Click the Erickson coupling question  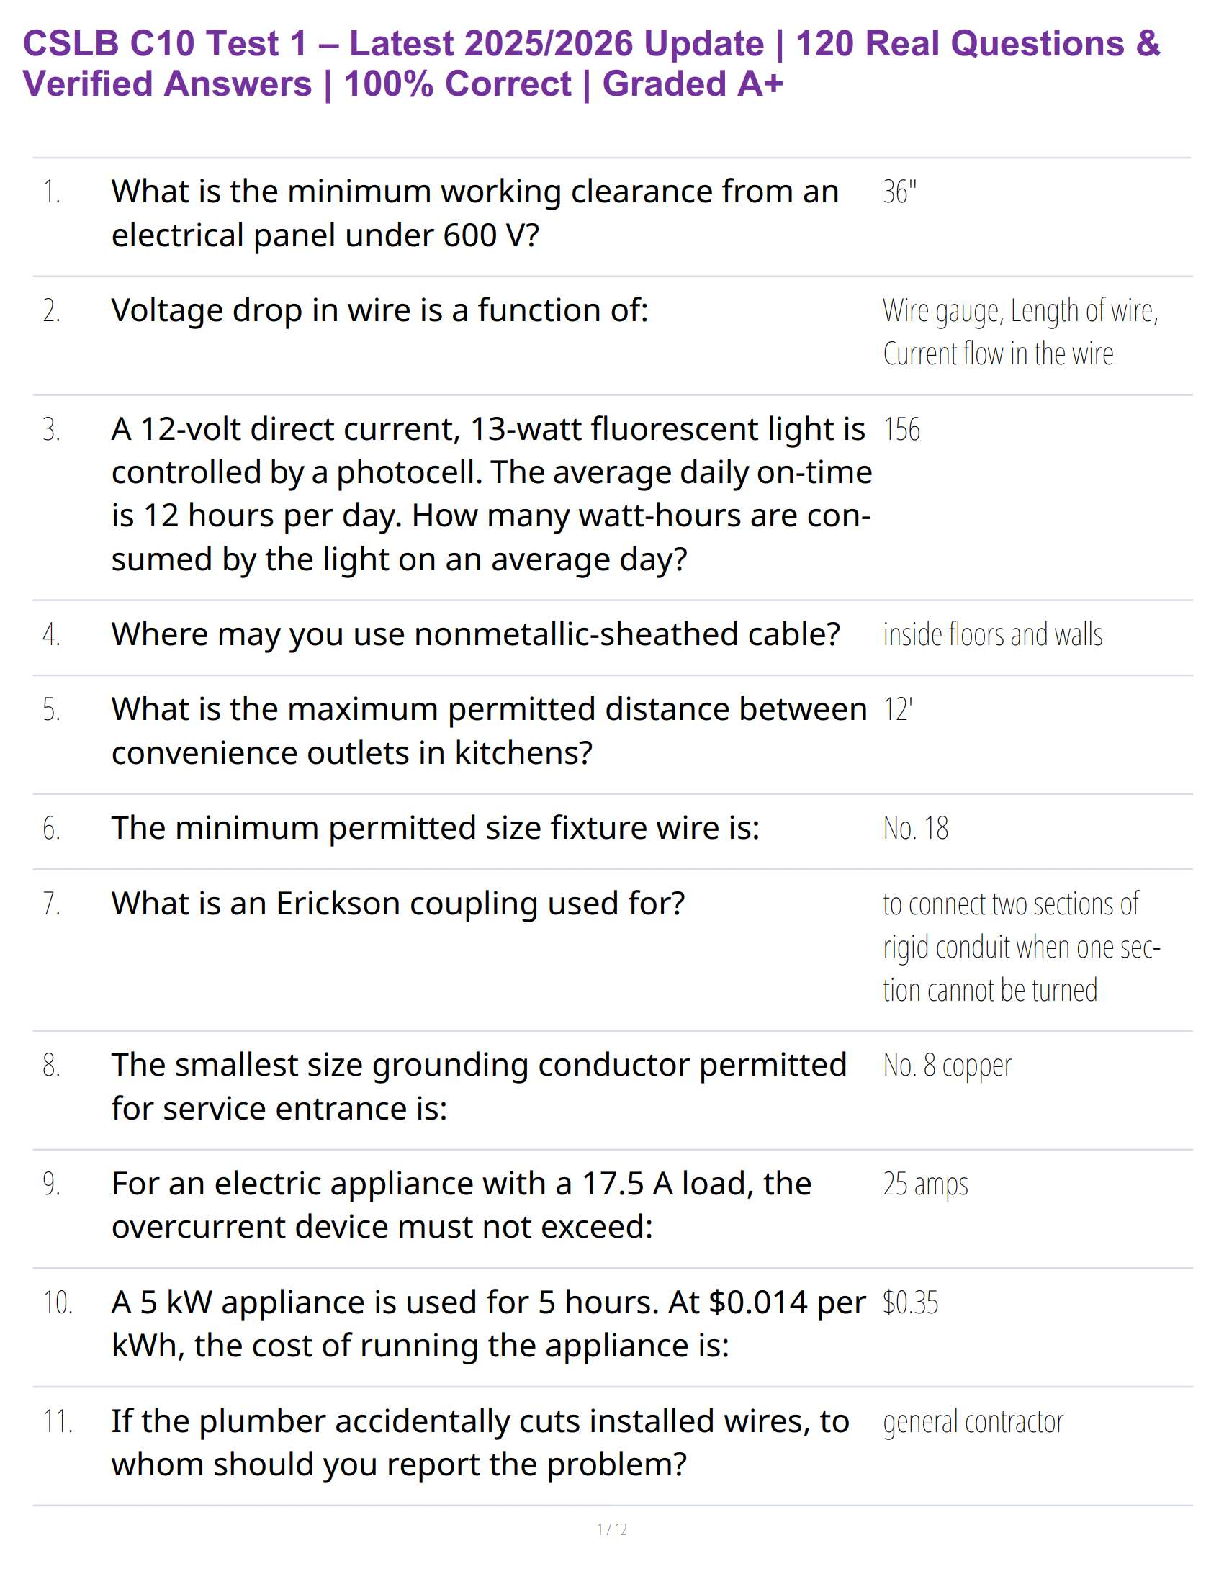tap(398, 904)
